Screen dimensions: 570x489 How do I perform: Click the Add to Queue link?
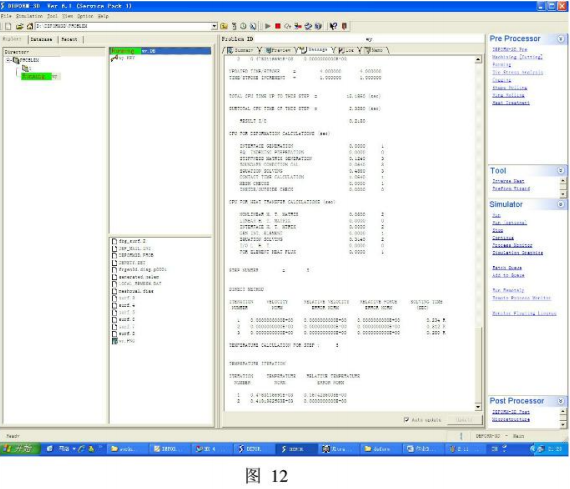(x=508, y=276)
